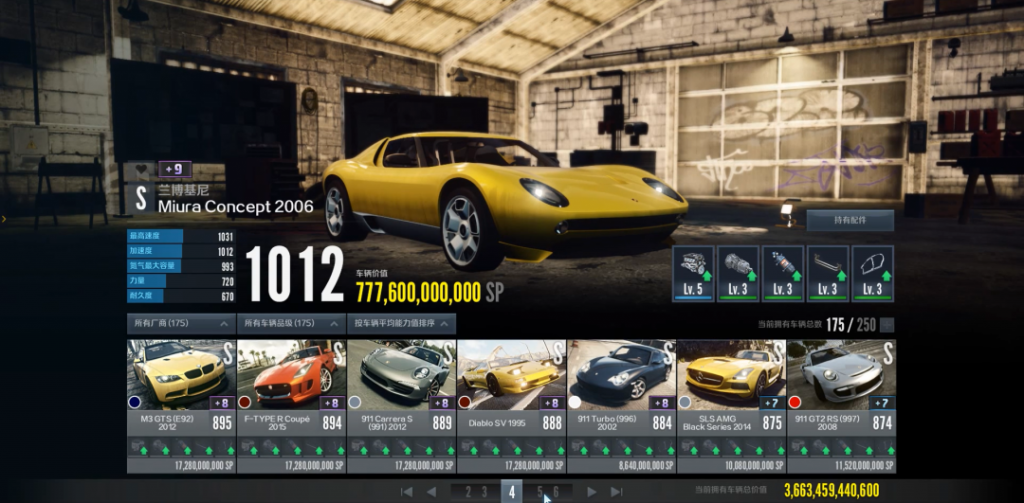
Task: Click the engine upgrade icon under F-TYPE R card
Action: pos(249,447)
